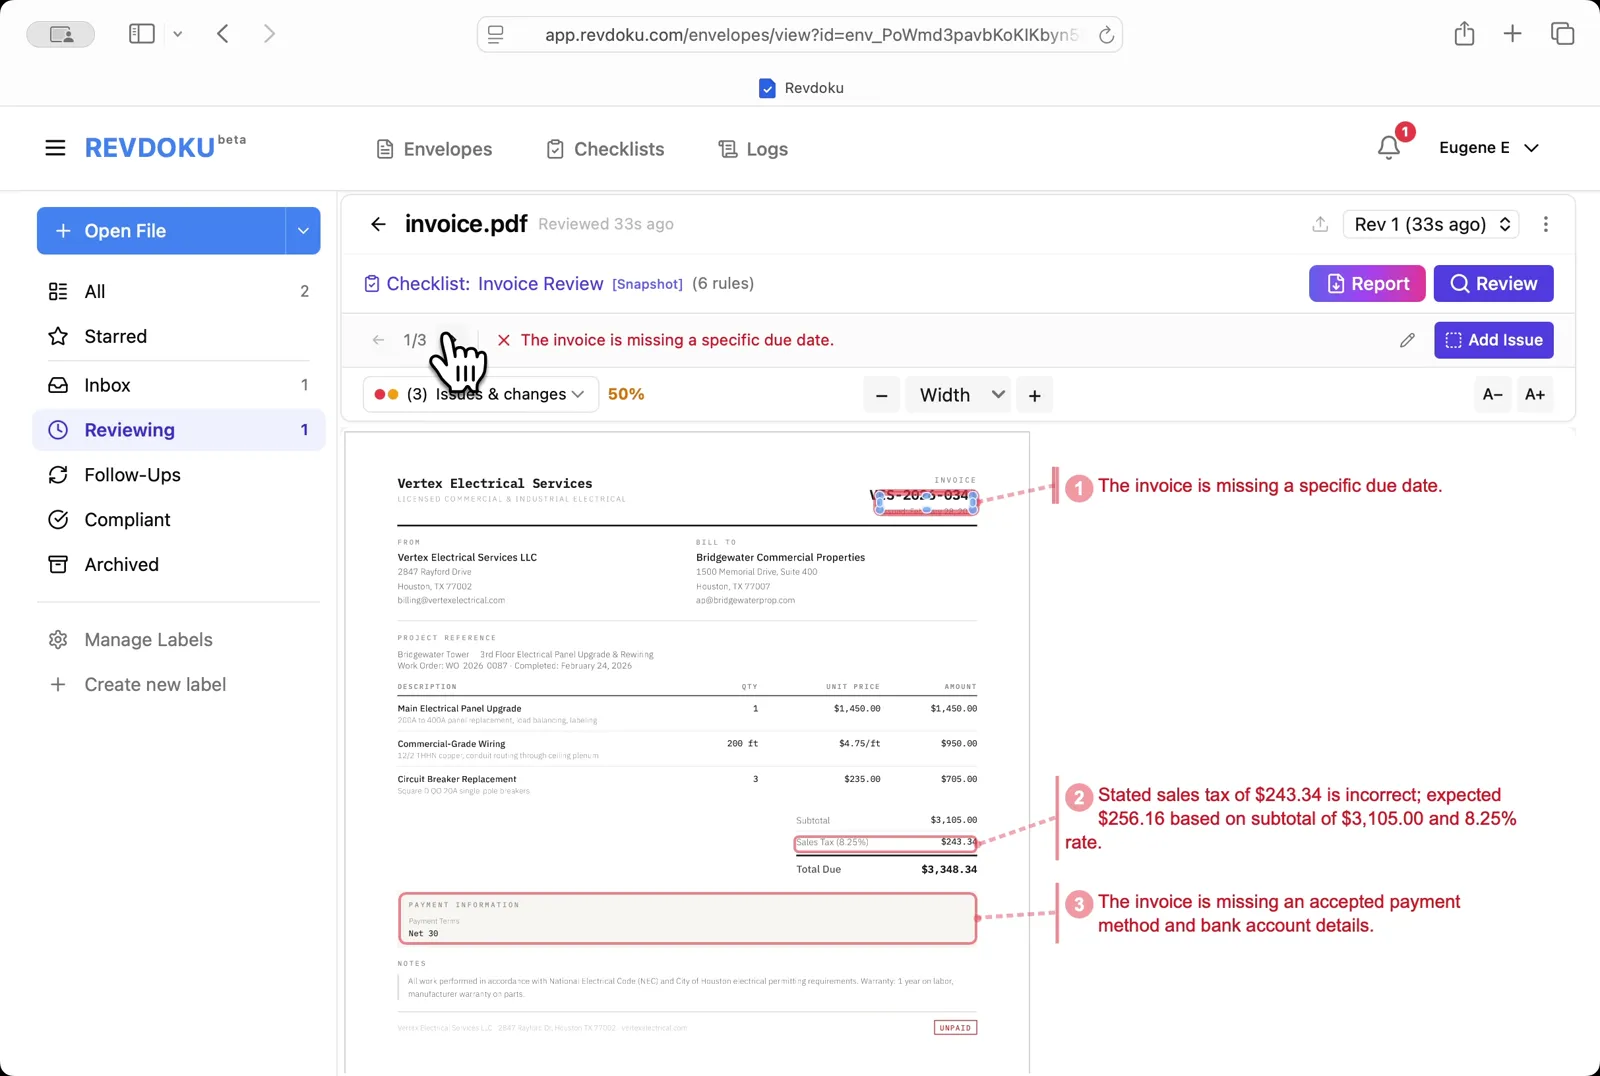1600x1076 pixels.
Task: Generate a Report for the invoice
Action: tap(1366, 283)
